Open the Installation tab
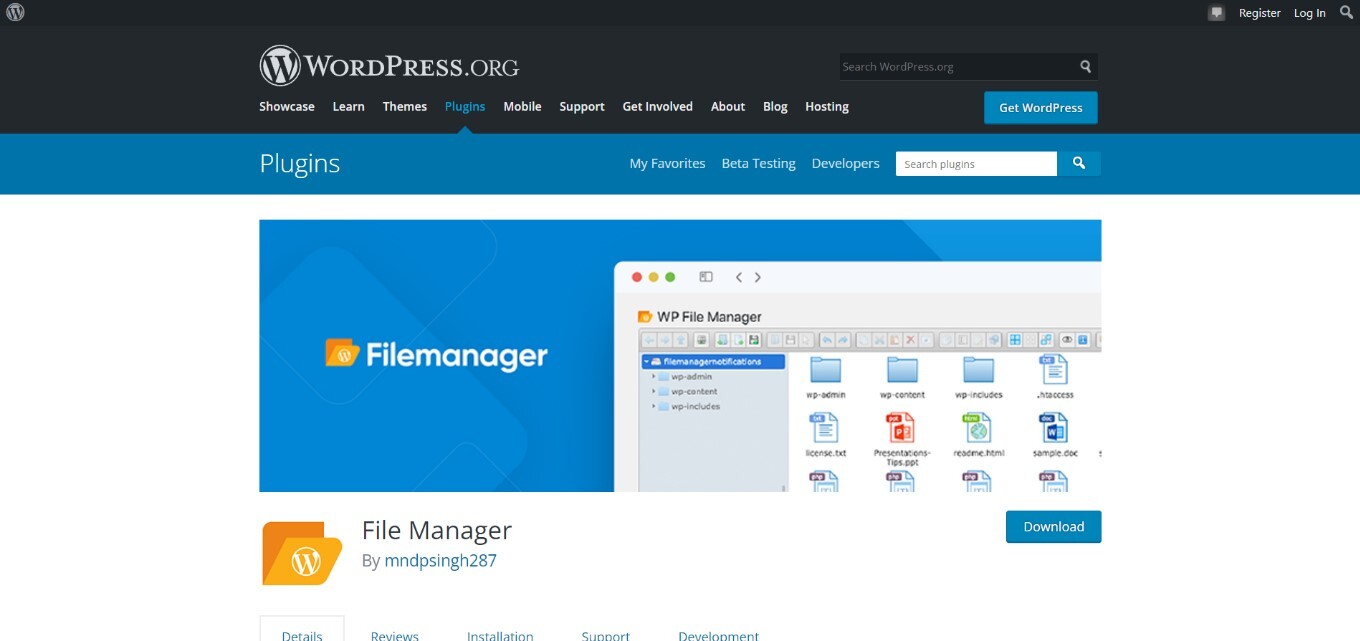This screenshot has width=1360, height=641. click(500, 635)
